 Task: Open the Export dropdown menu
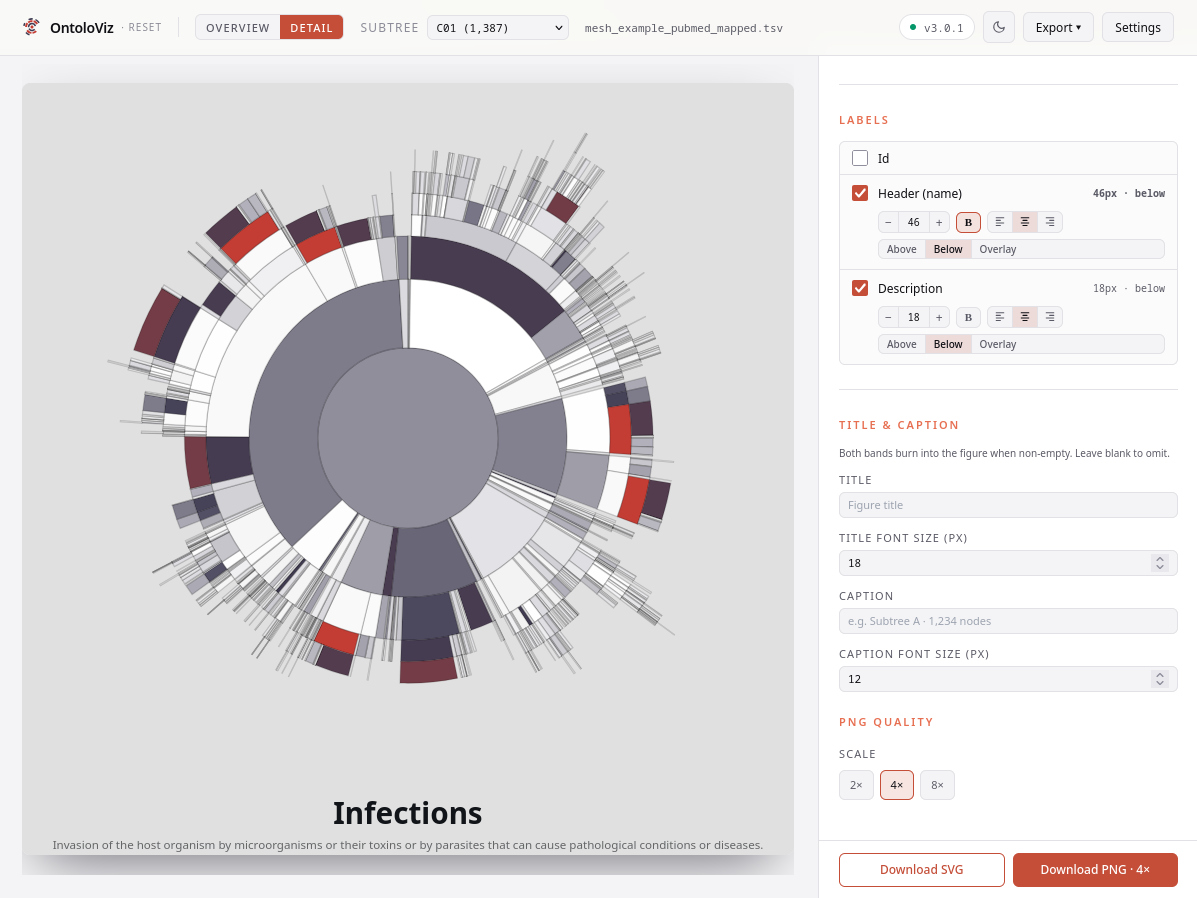point(1058,27)
